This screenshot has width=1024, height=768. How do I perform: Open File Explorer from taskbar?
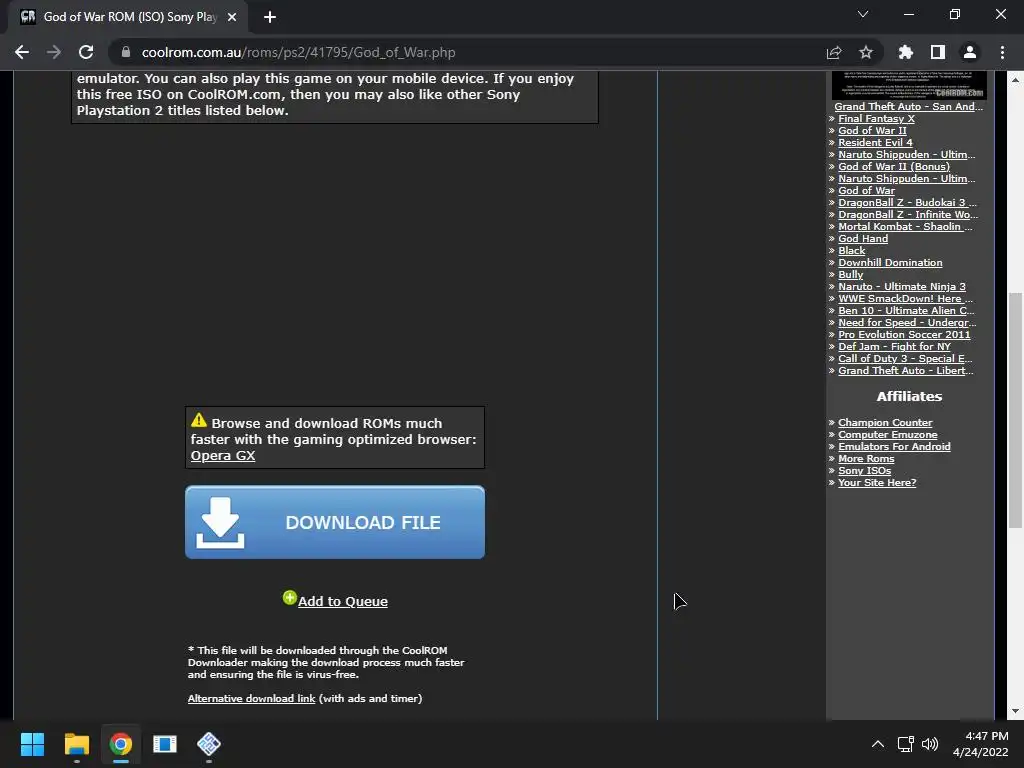[x=76, y=744]
